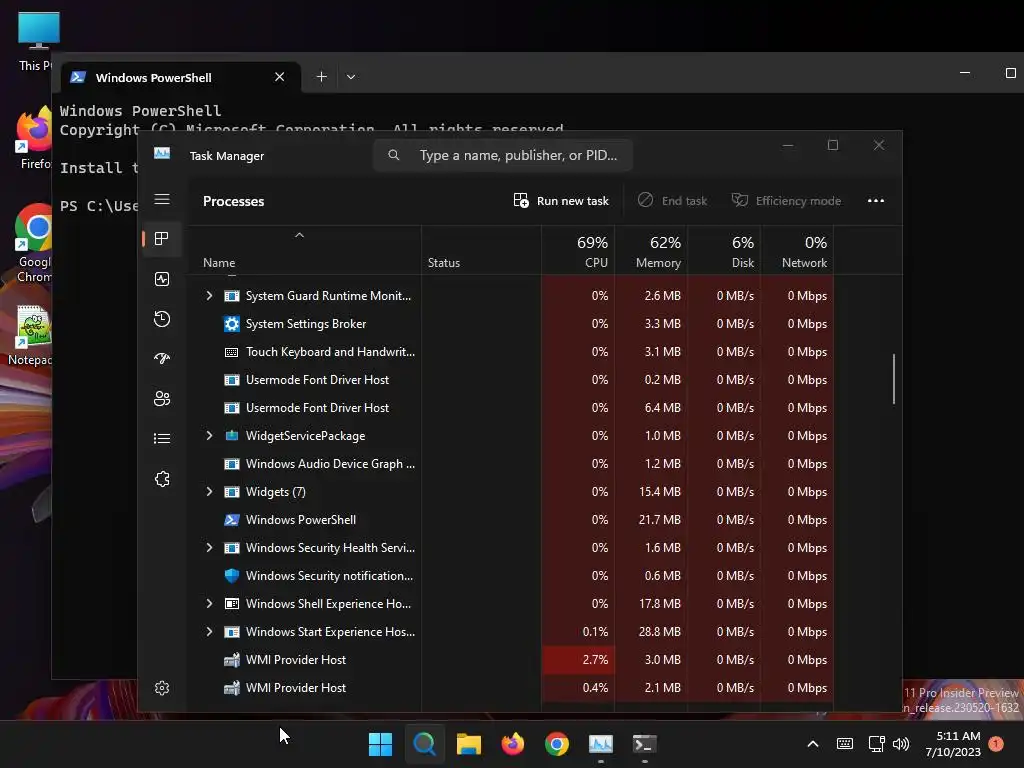1024x768 pixels.
Task: Sort processes by Network column
Action: pyautogui.click(x=797, y=252)
